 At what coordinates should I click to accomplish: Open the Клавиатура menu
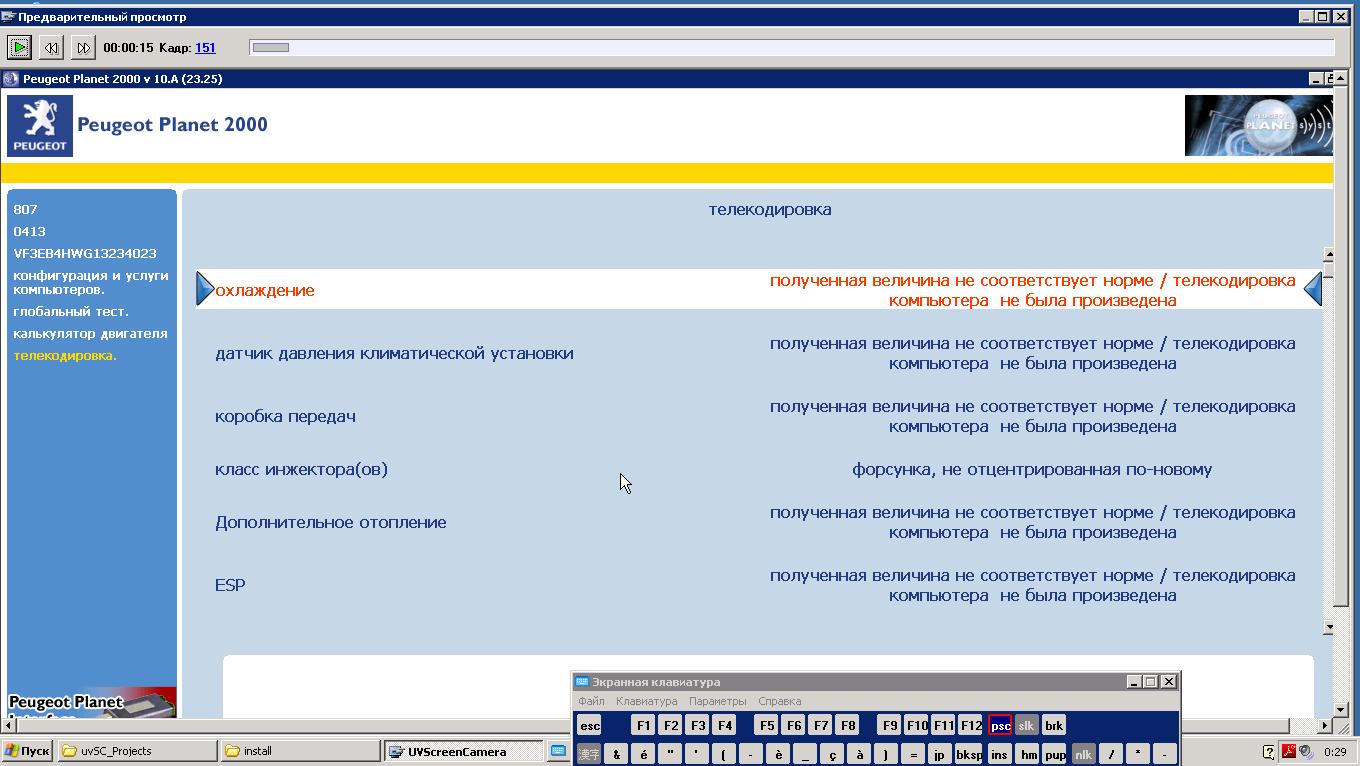coord(647,701)
